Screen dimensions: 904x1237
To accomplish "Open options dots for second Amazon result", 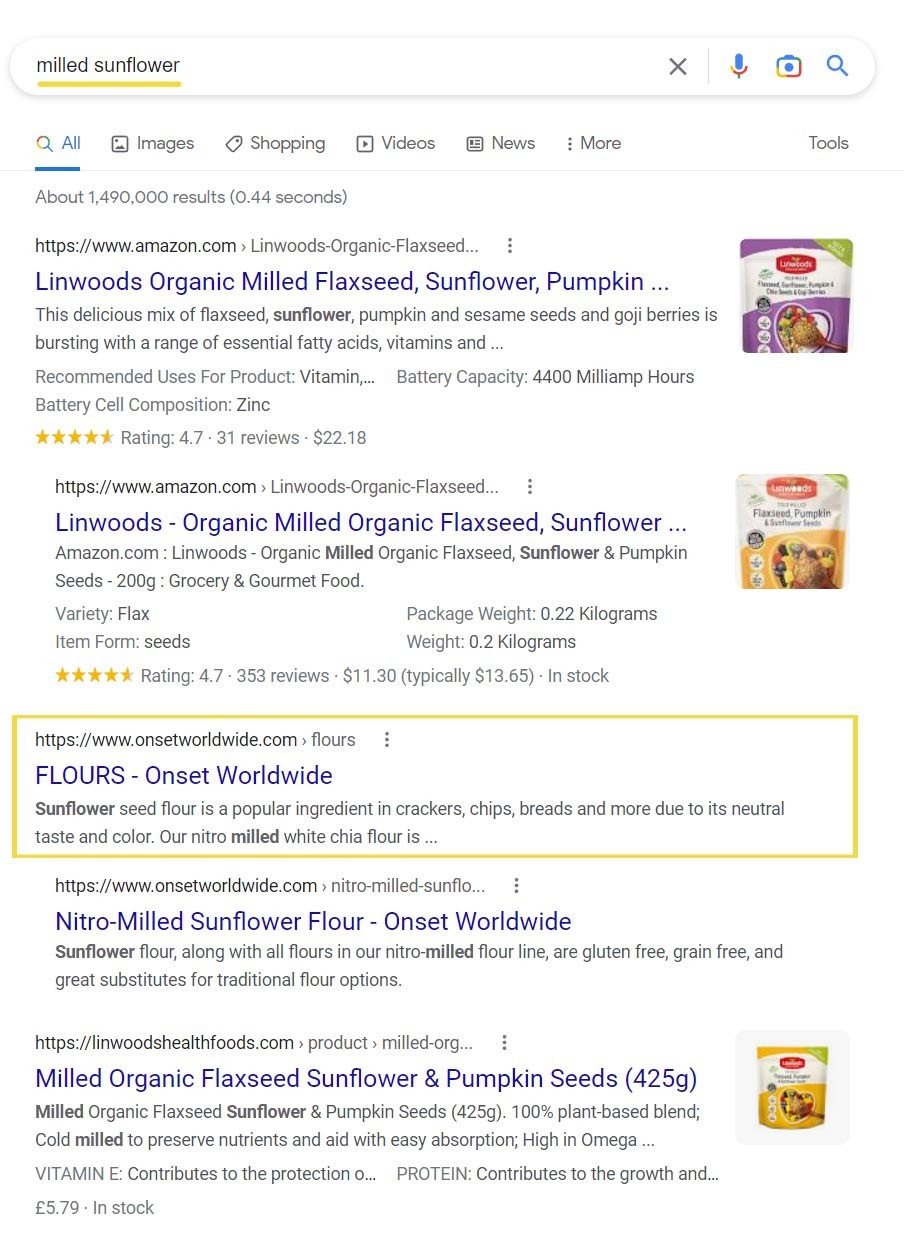I will 530,487.
